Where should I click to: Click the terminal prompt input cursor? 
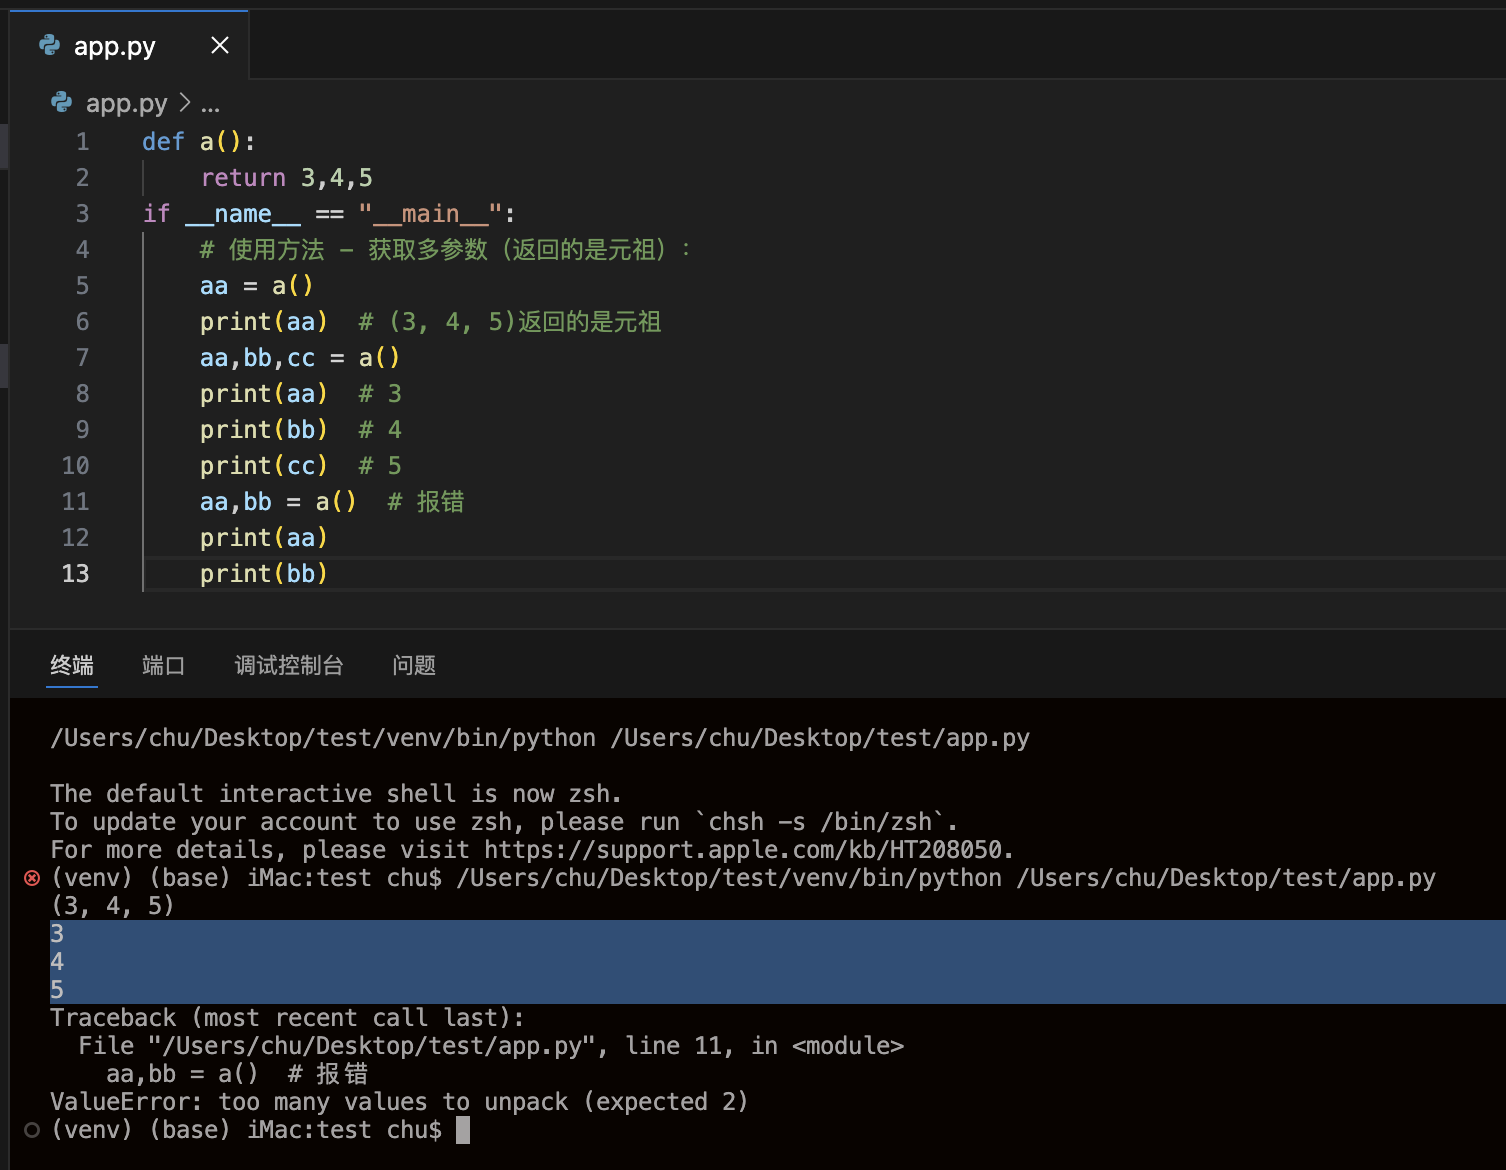[462, 1130]
